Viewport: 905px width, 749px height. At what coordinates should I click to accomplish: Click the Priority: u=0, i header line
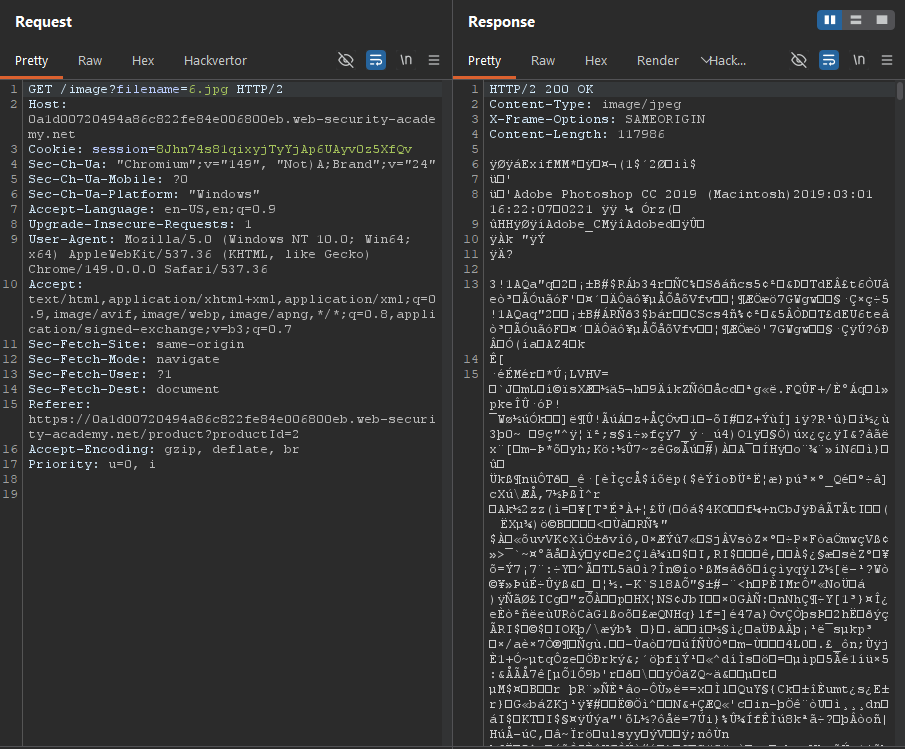[92, 465]
